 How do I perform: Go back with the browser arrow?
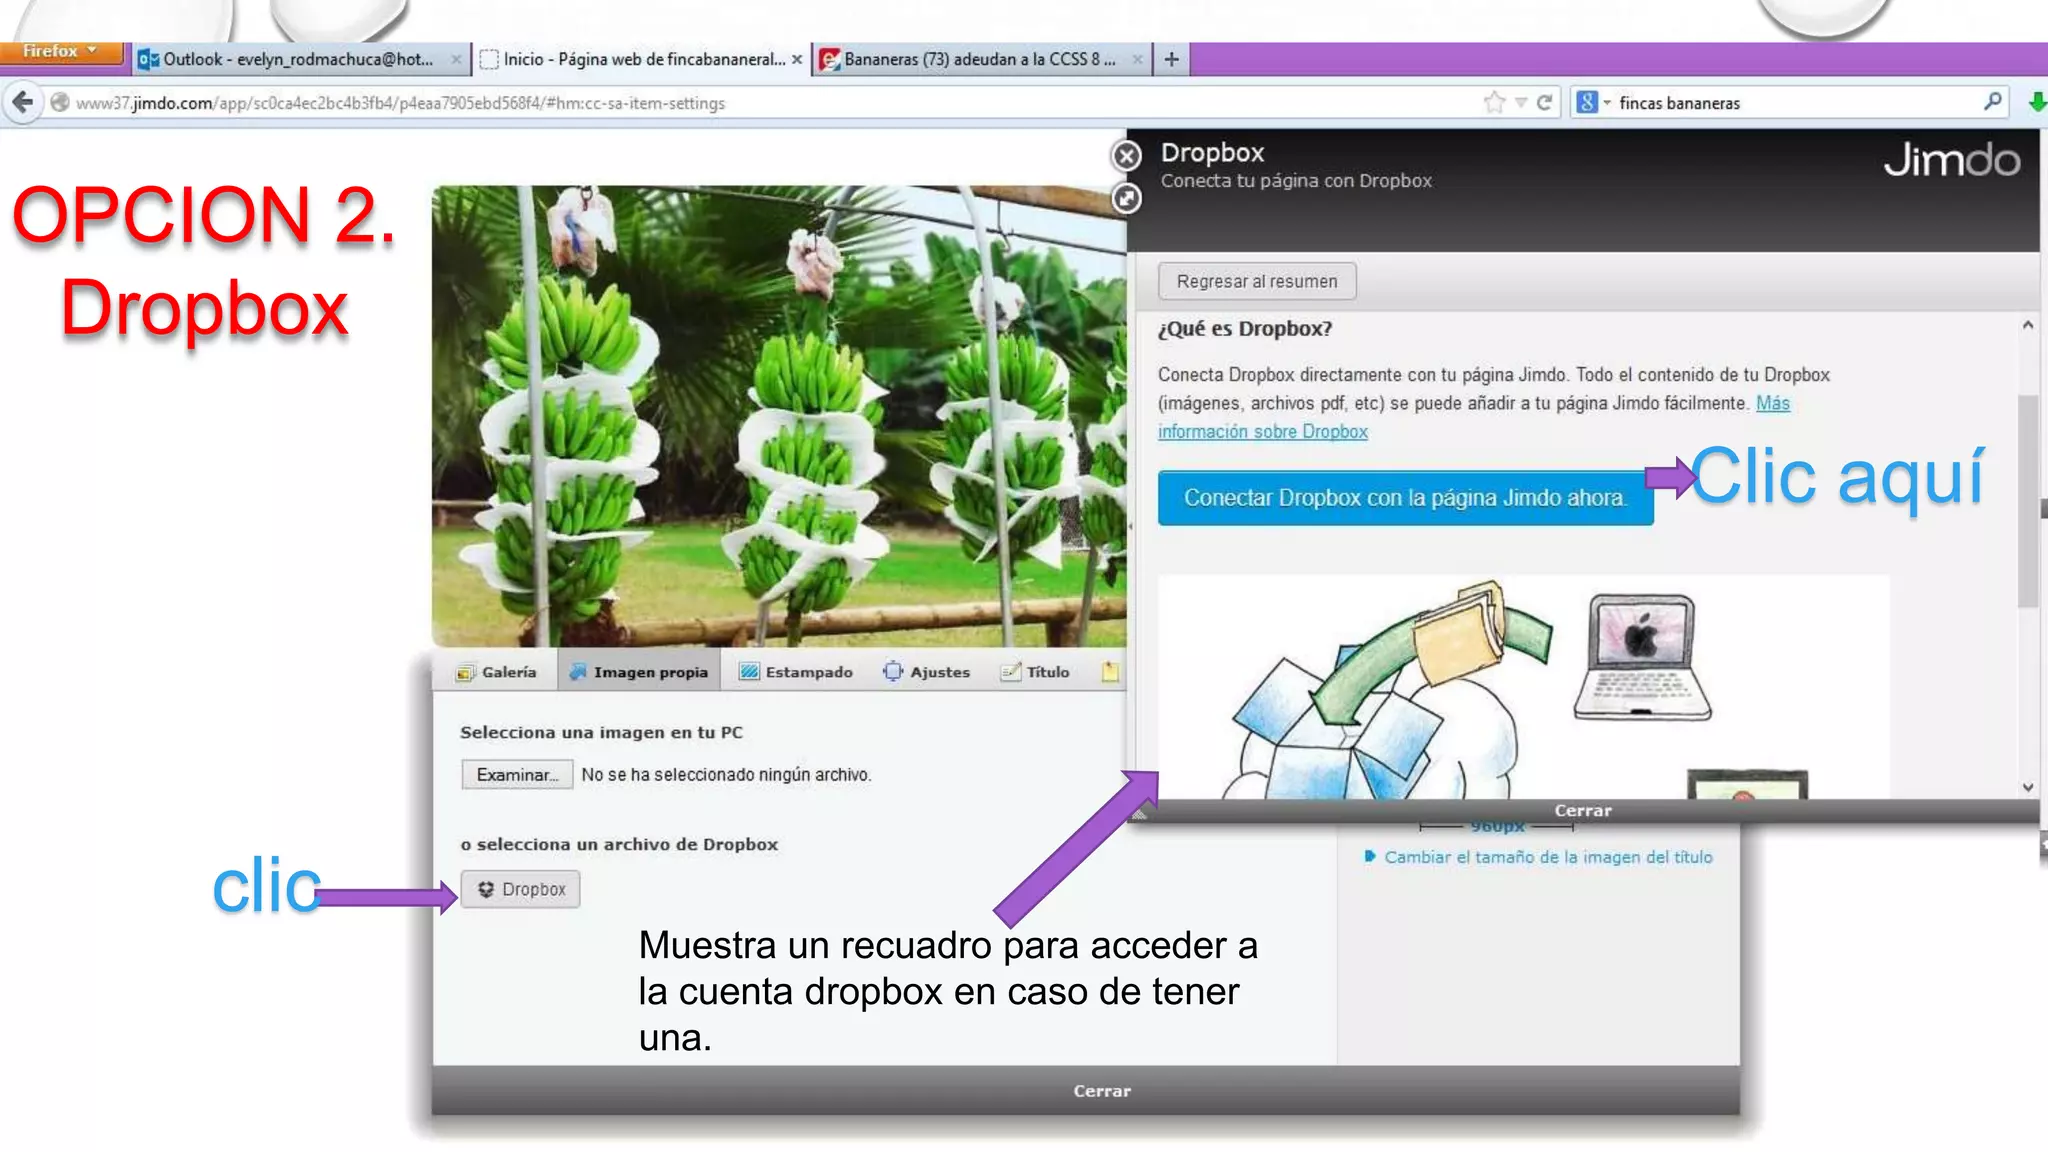tap(22, 102)
